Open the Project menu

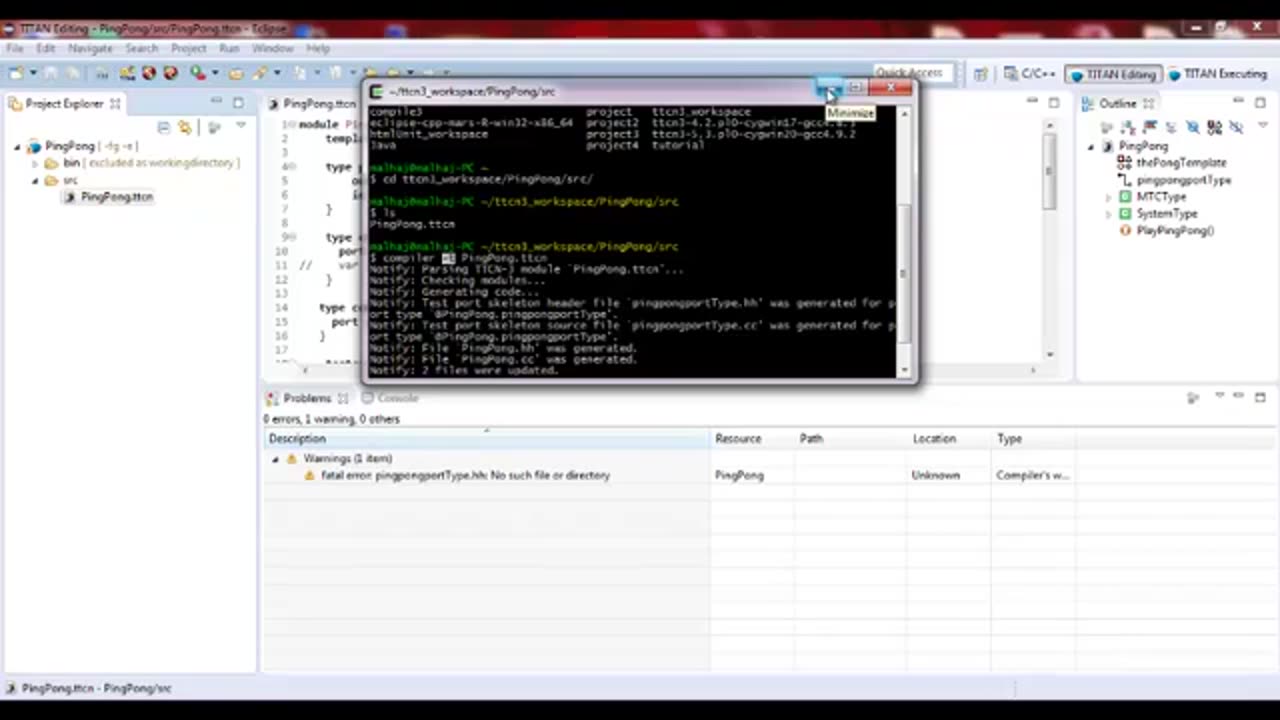click(x=188, y=48)
